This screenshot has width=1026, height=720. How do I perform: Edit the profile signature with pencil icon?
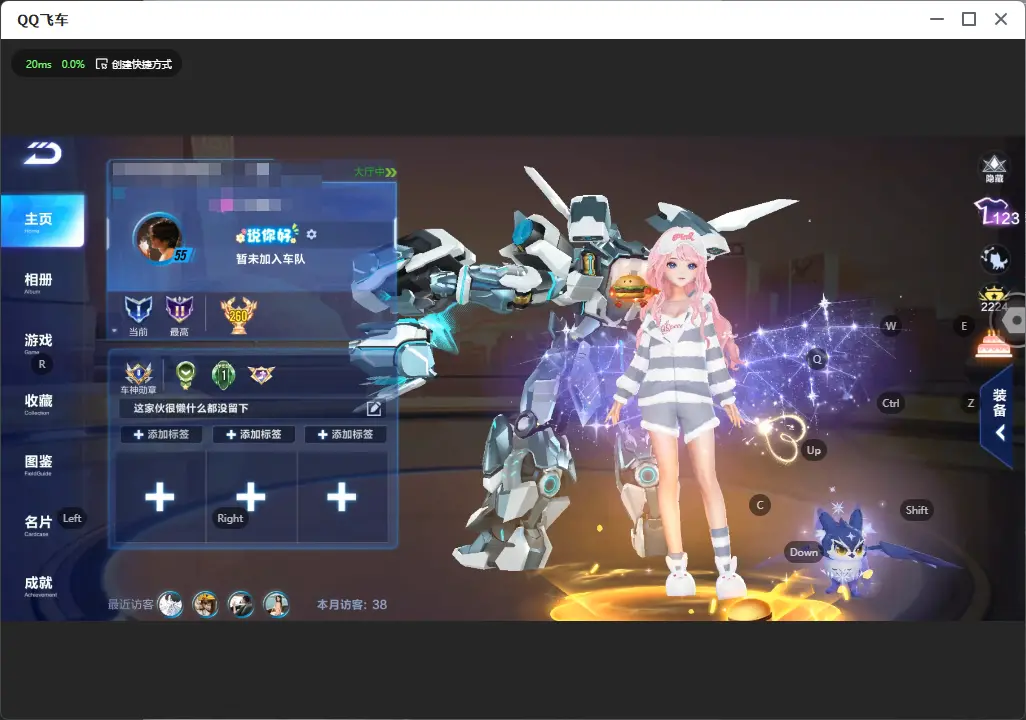click(374, 408)
